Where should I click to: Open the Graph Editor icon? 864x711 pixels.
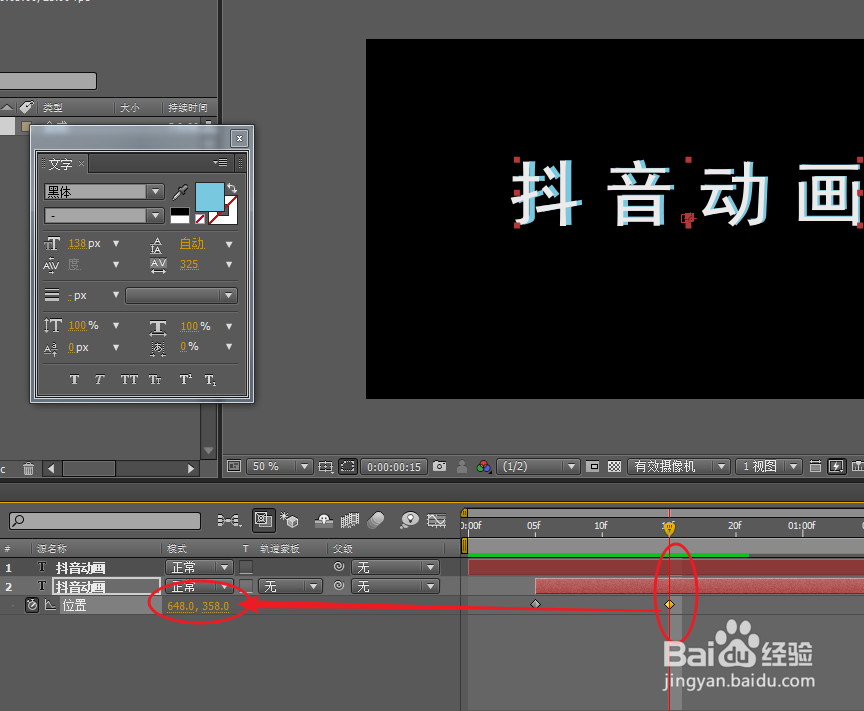436,520
